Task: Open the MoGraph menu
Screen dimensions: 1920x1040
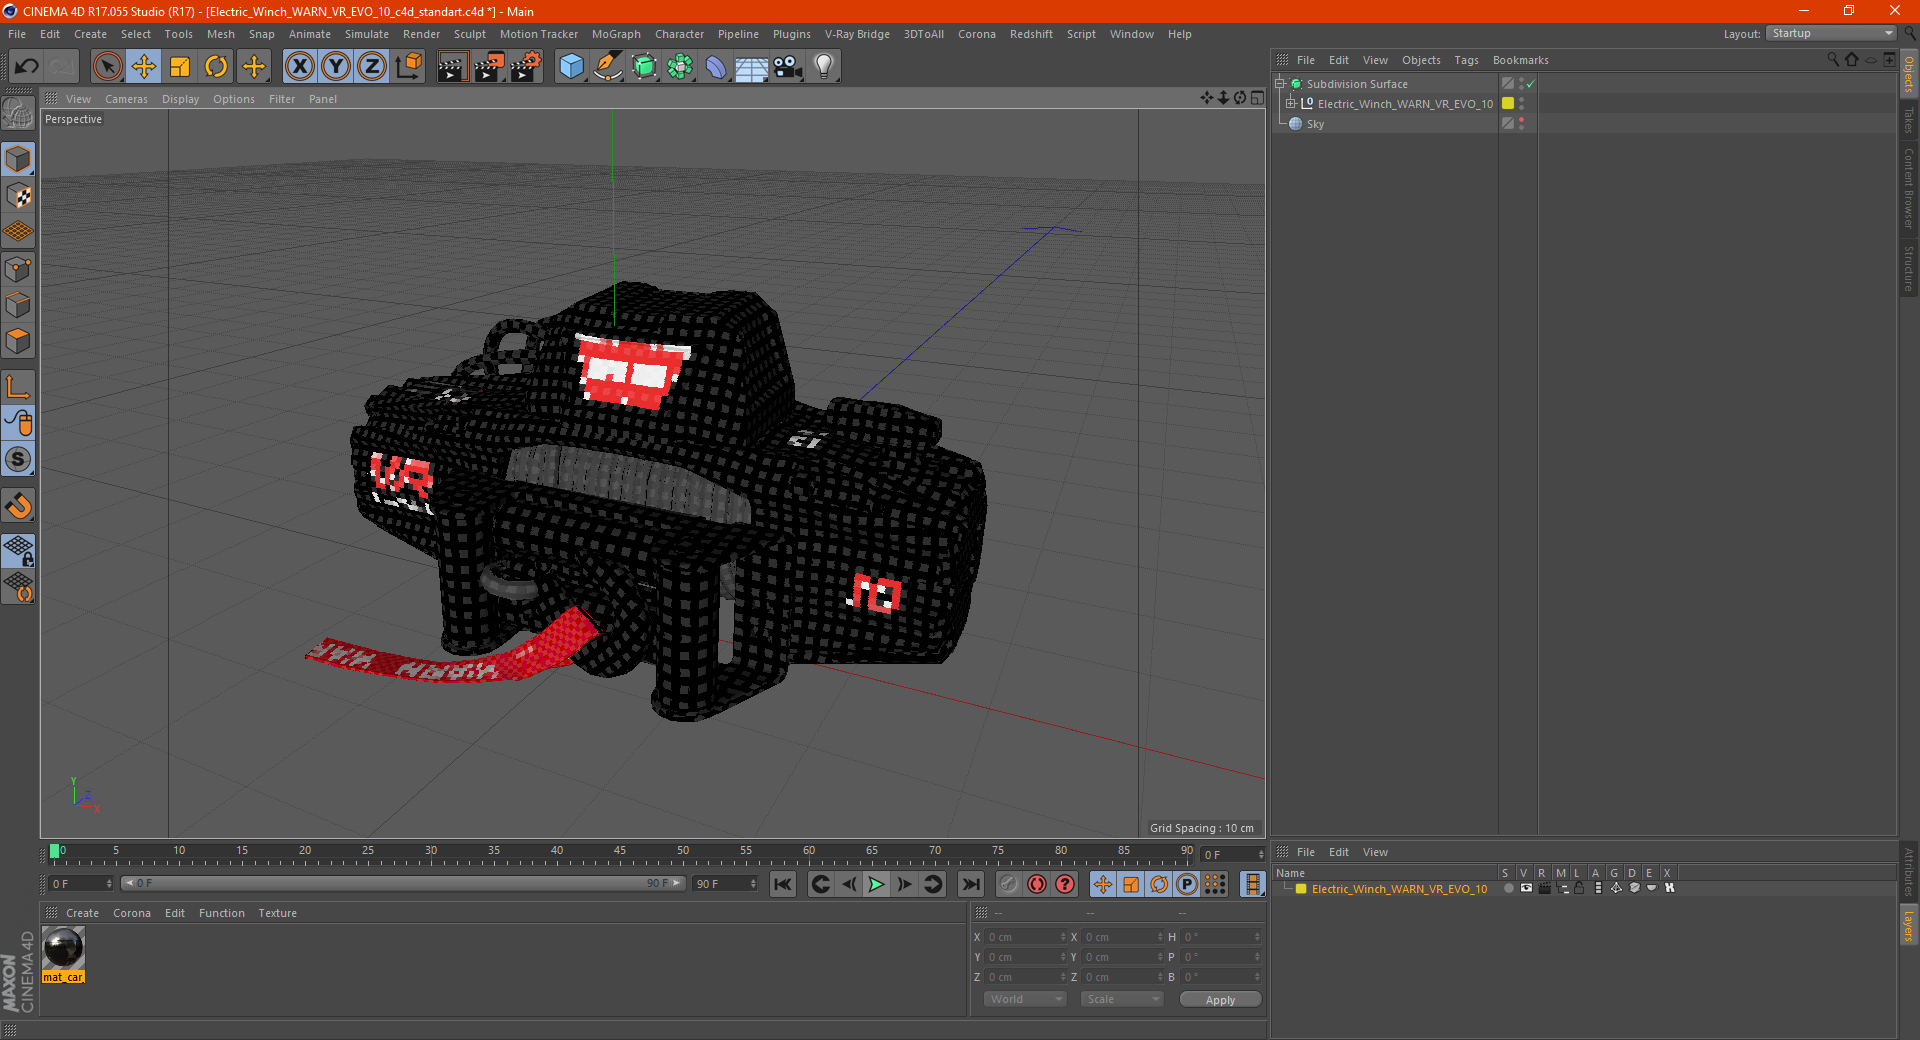Action: click(616, 34)
